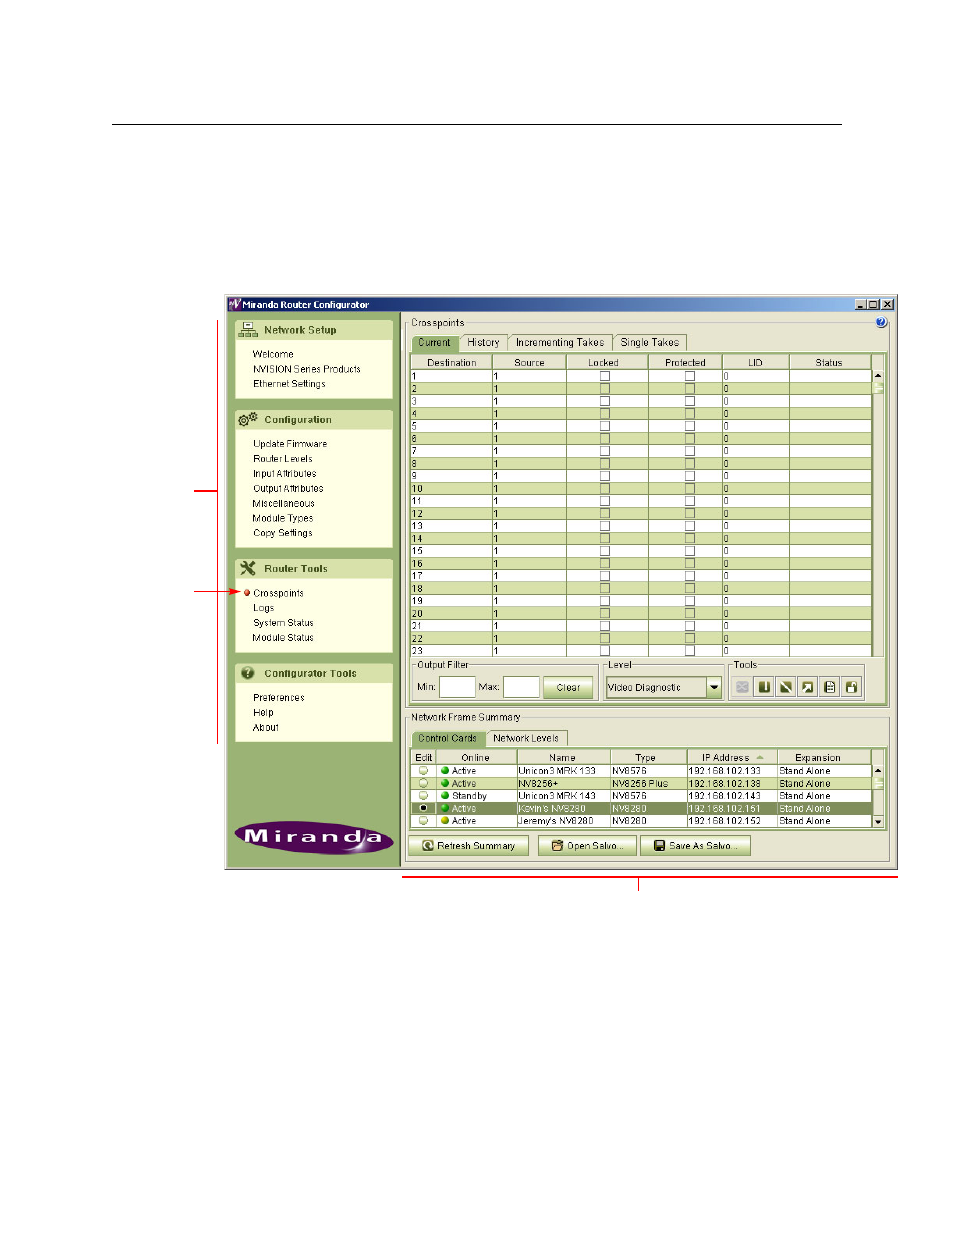Click the second Tools icon with vertical bar
Image resolution: width=954 pixels, height=1235 pixels.
tap(764, 687)
